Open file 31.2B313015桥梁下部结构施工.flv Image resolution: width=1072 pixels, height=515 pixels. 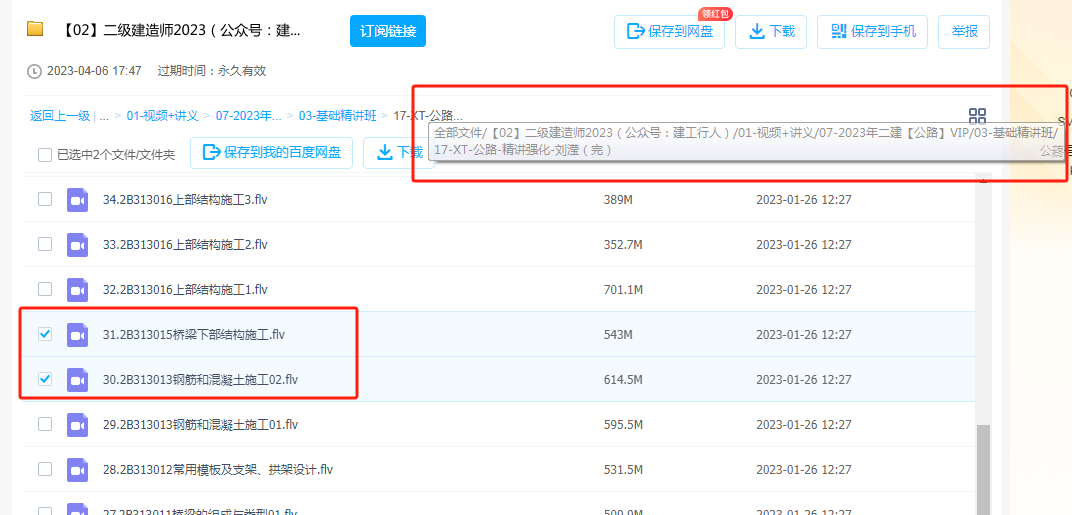[x=193, y=334]
